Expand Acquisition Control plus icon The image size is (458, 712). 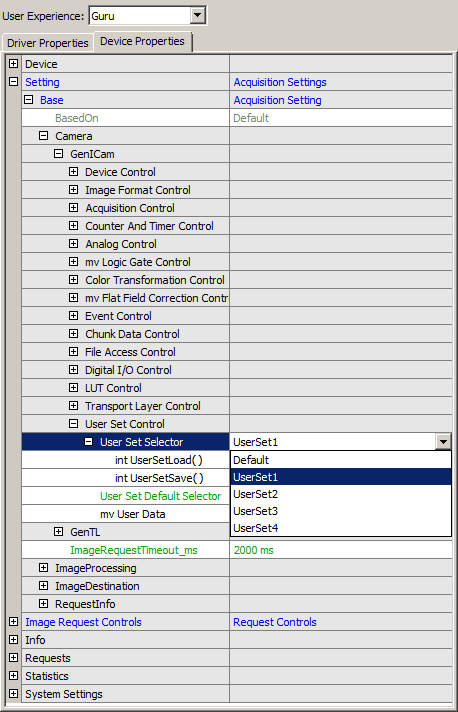[x=74, y=208]
